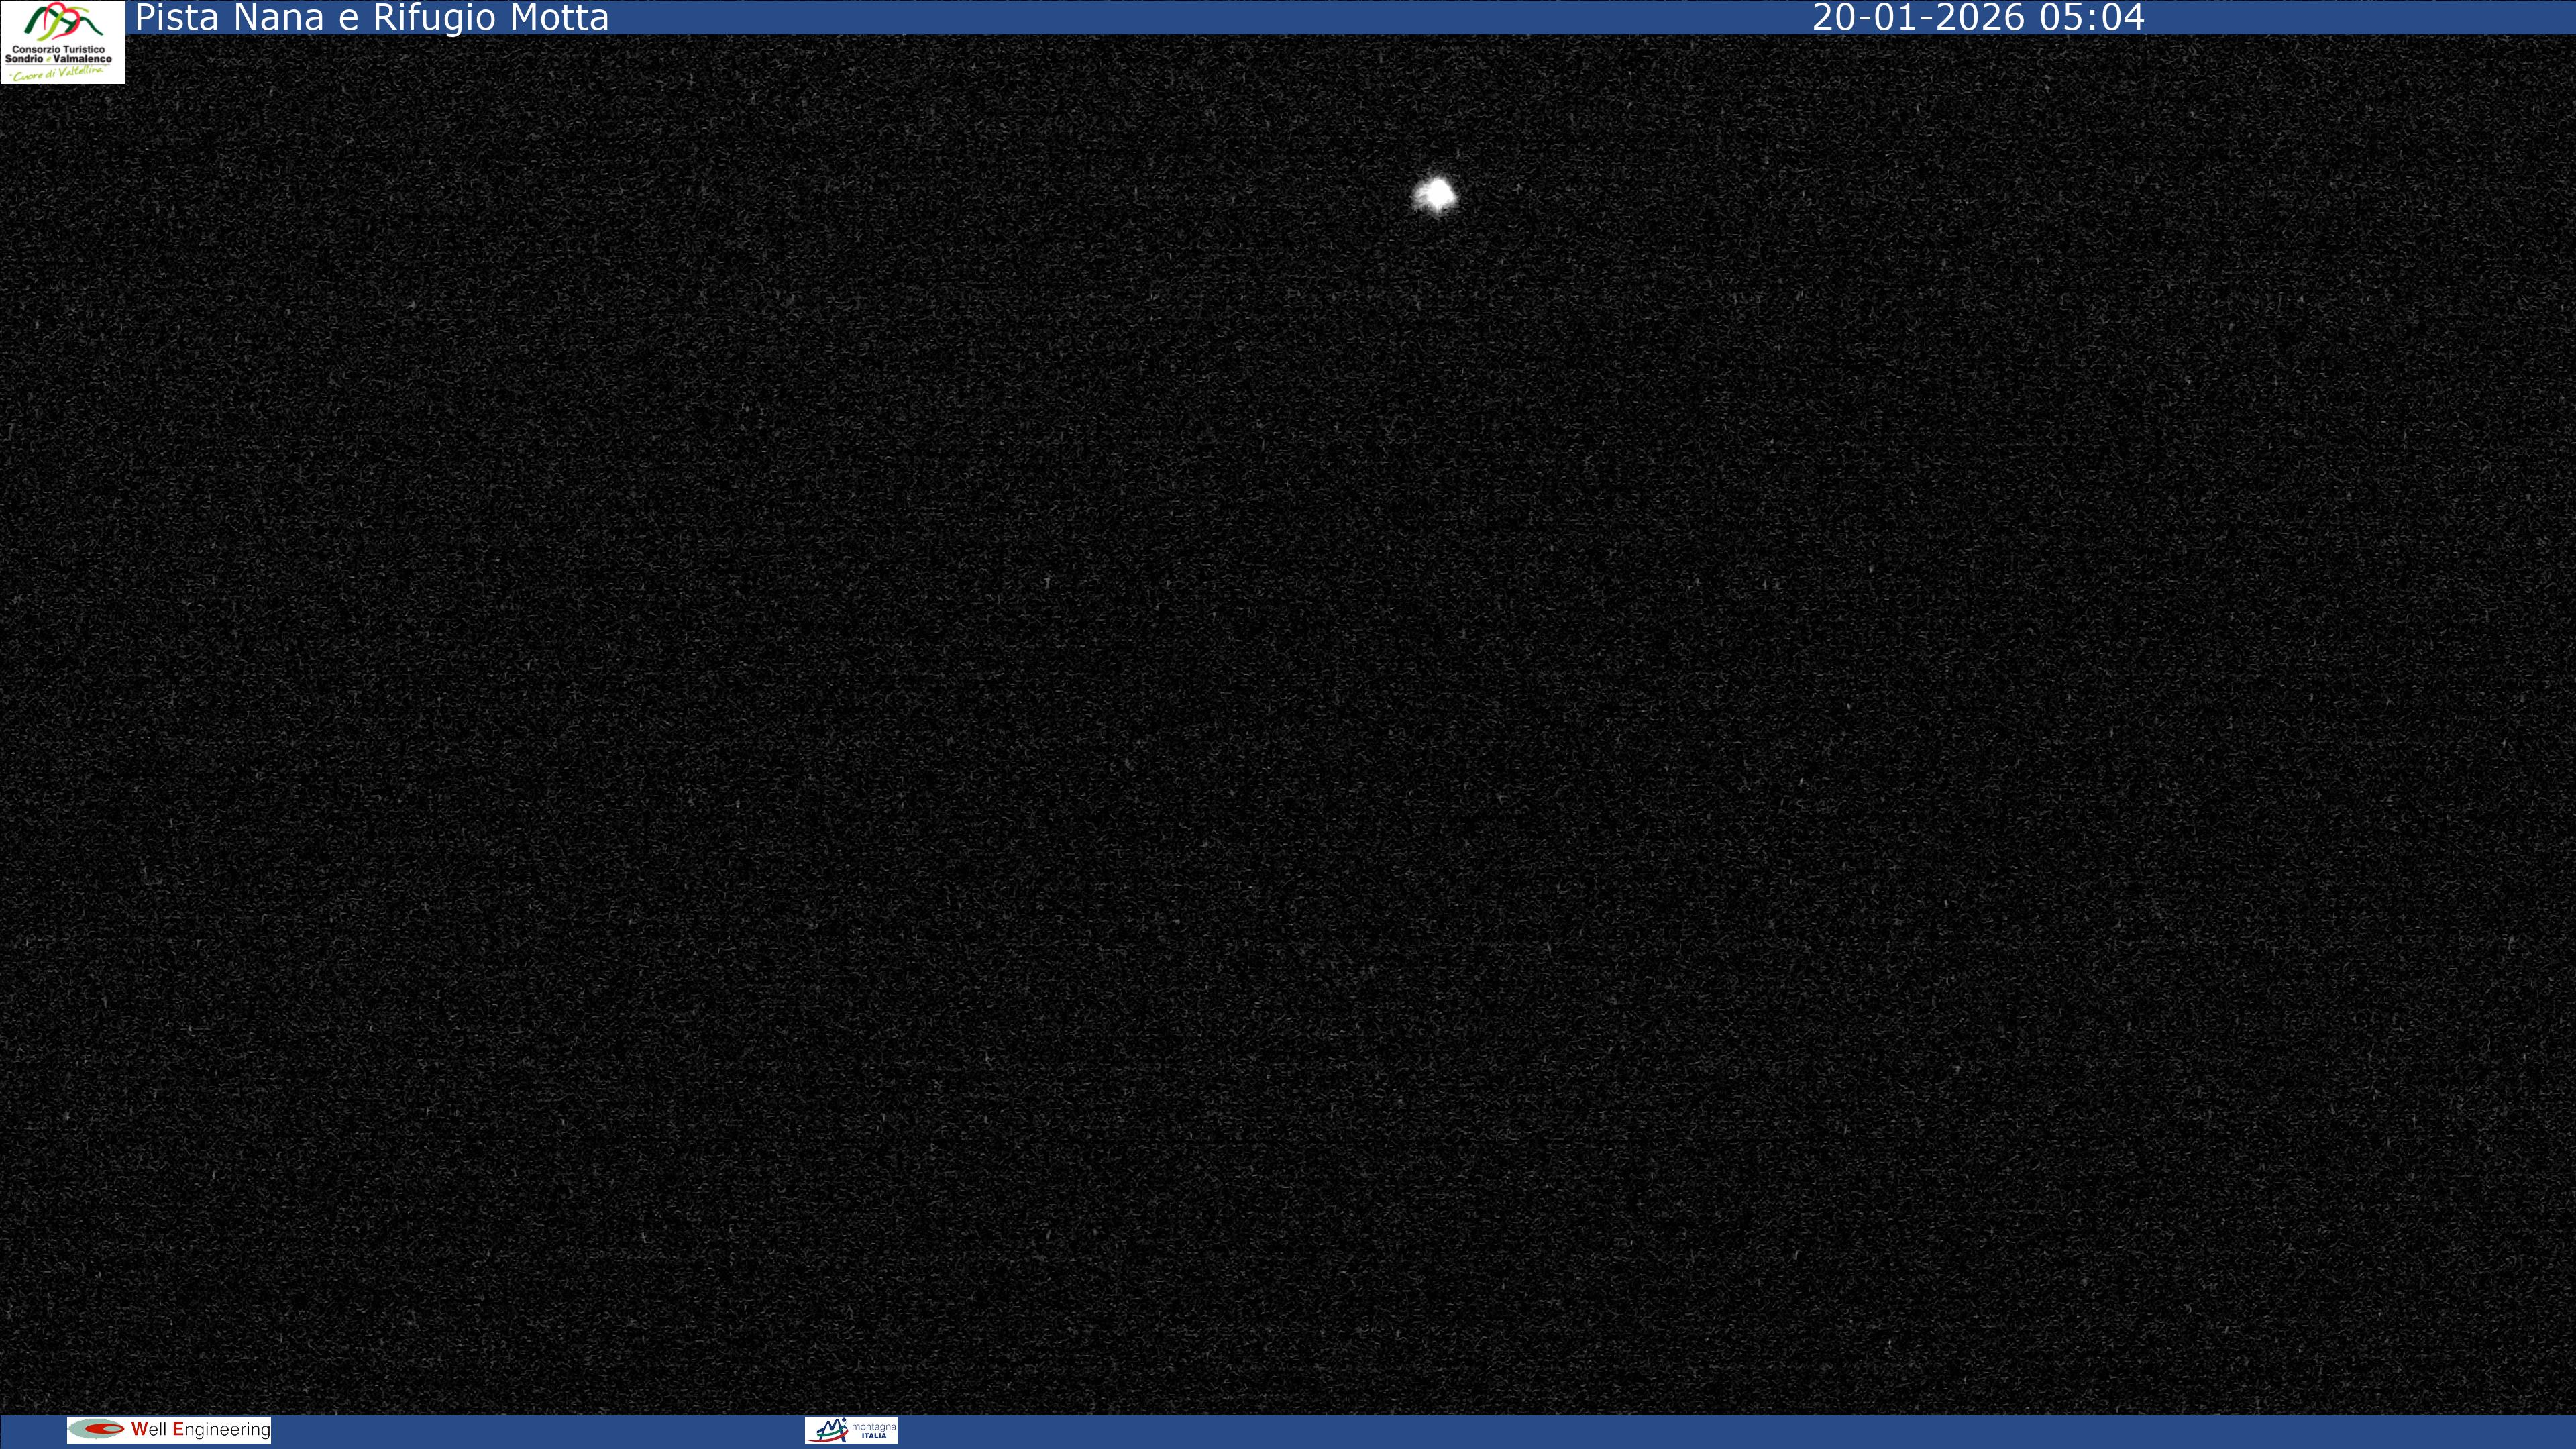Open the 'Well Engineering' sponsor text link
2576x1449 pixels.
tap(200, 1429)
